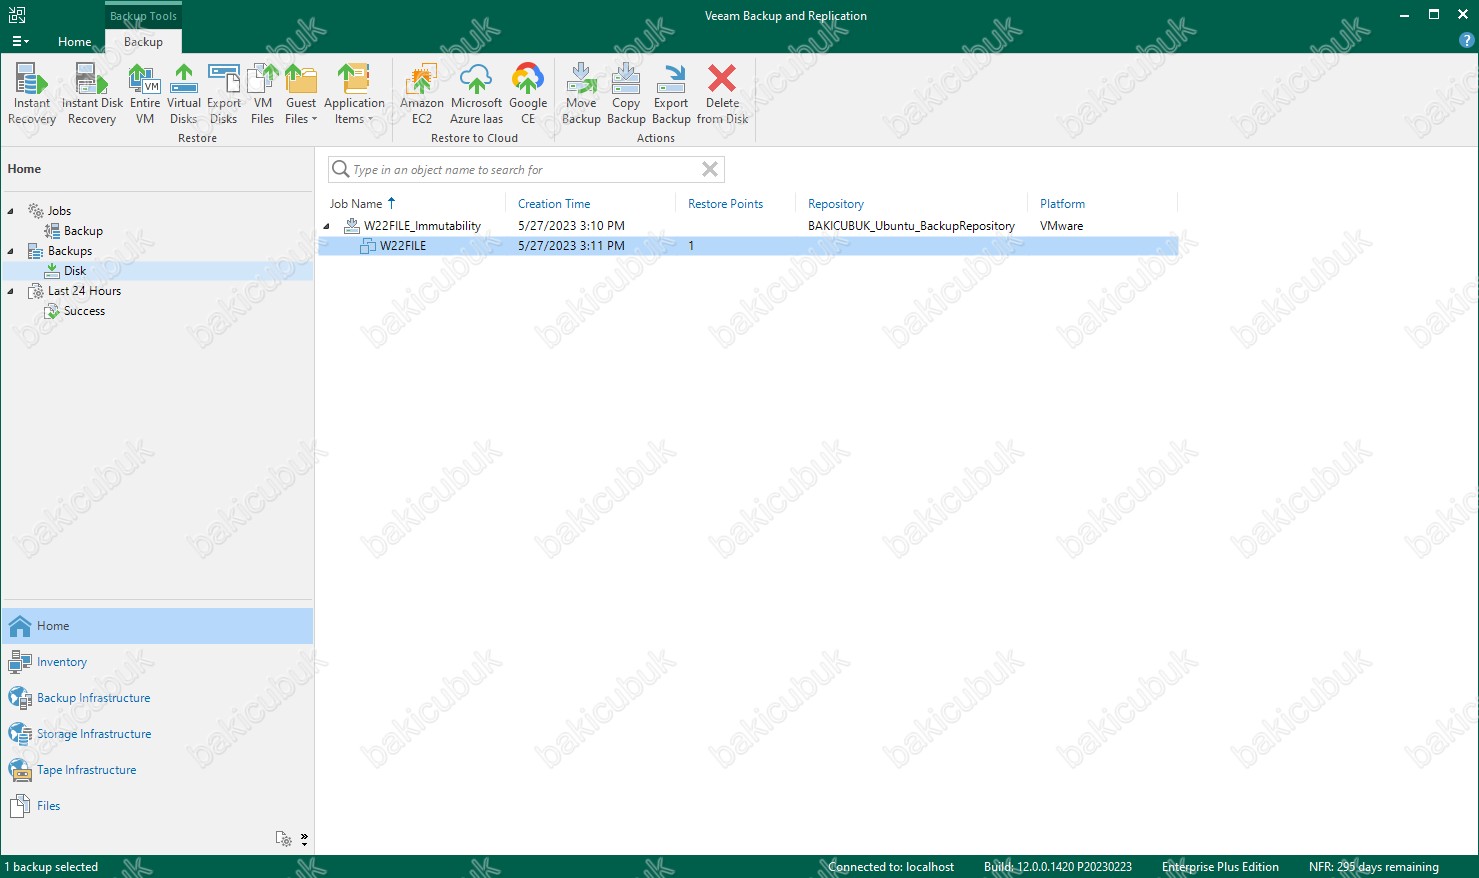Click Copy Backup action
The image size is (1479, 878).
(x=626, y=94)
